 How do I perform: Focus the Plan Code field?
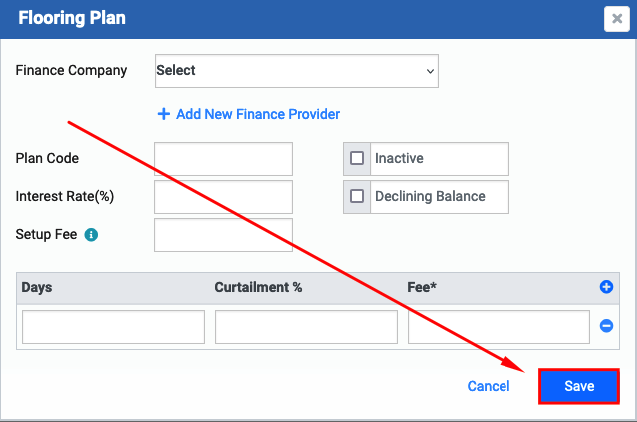coord(223,159)
